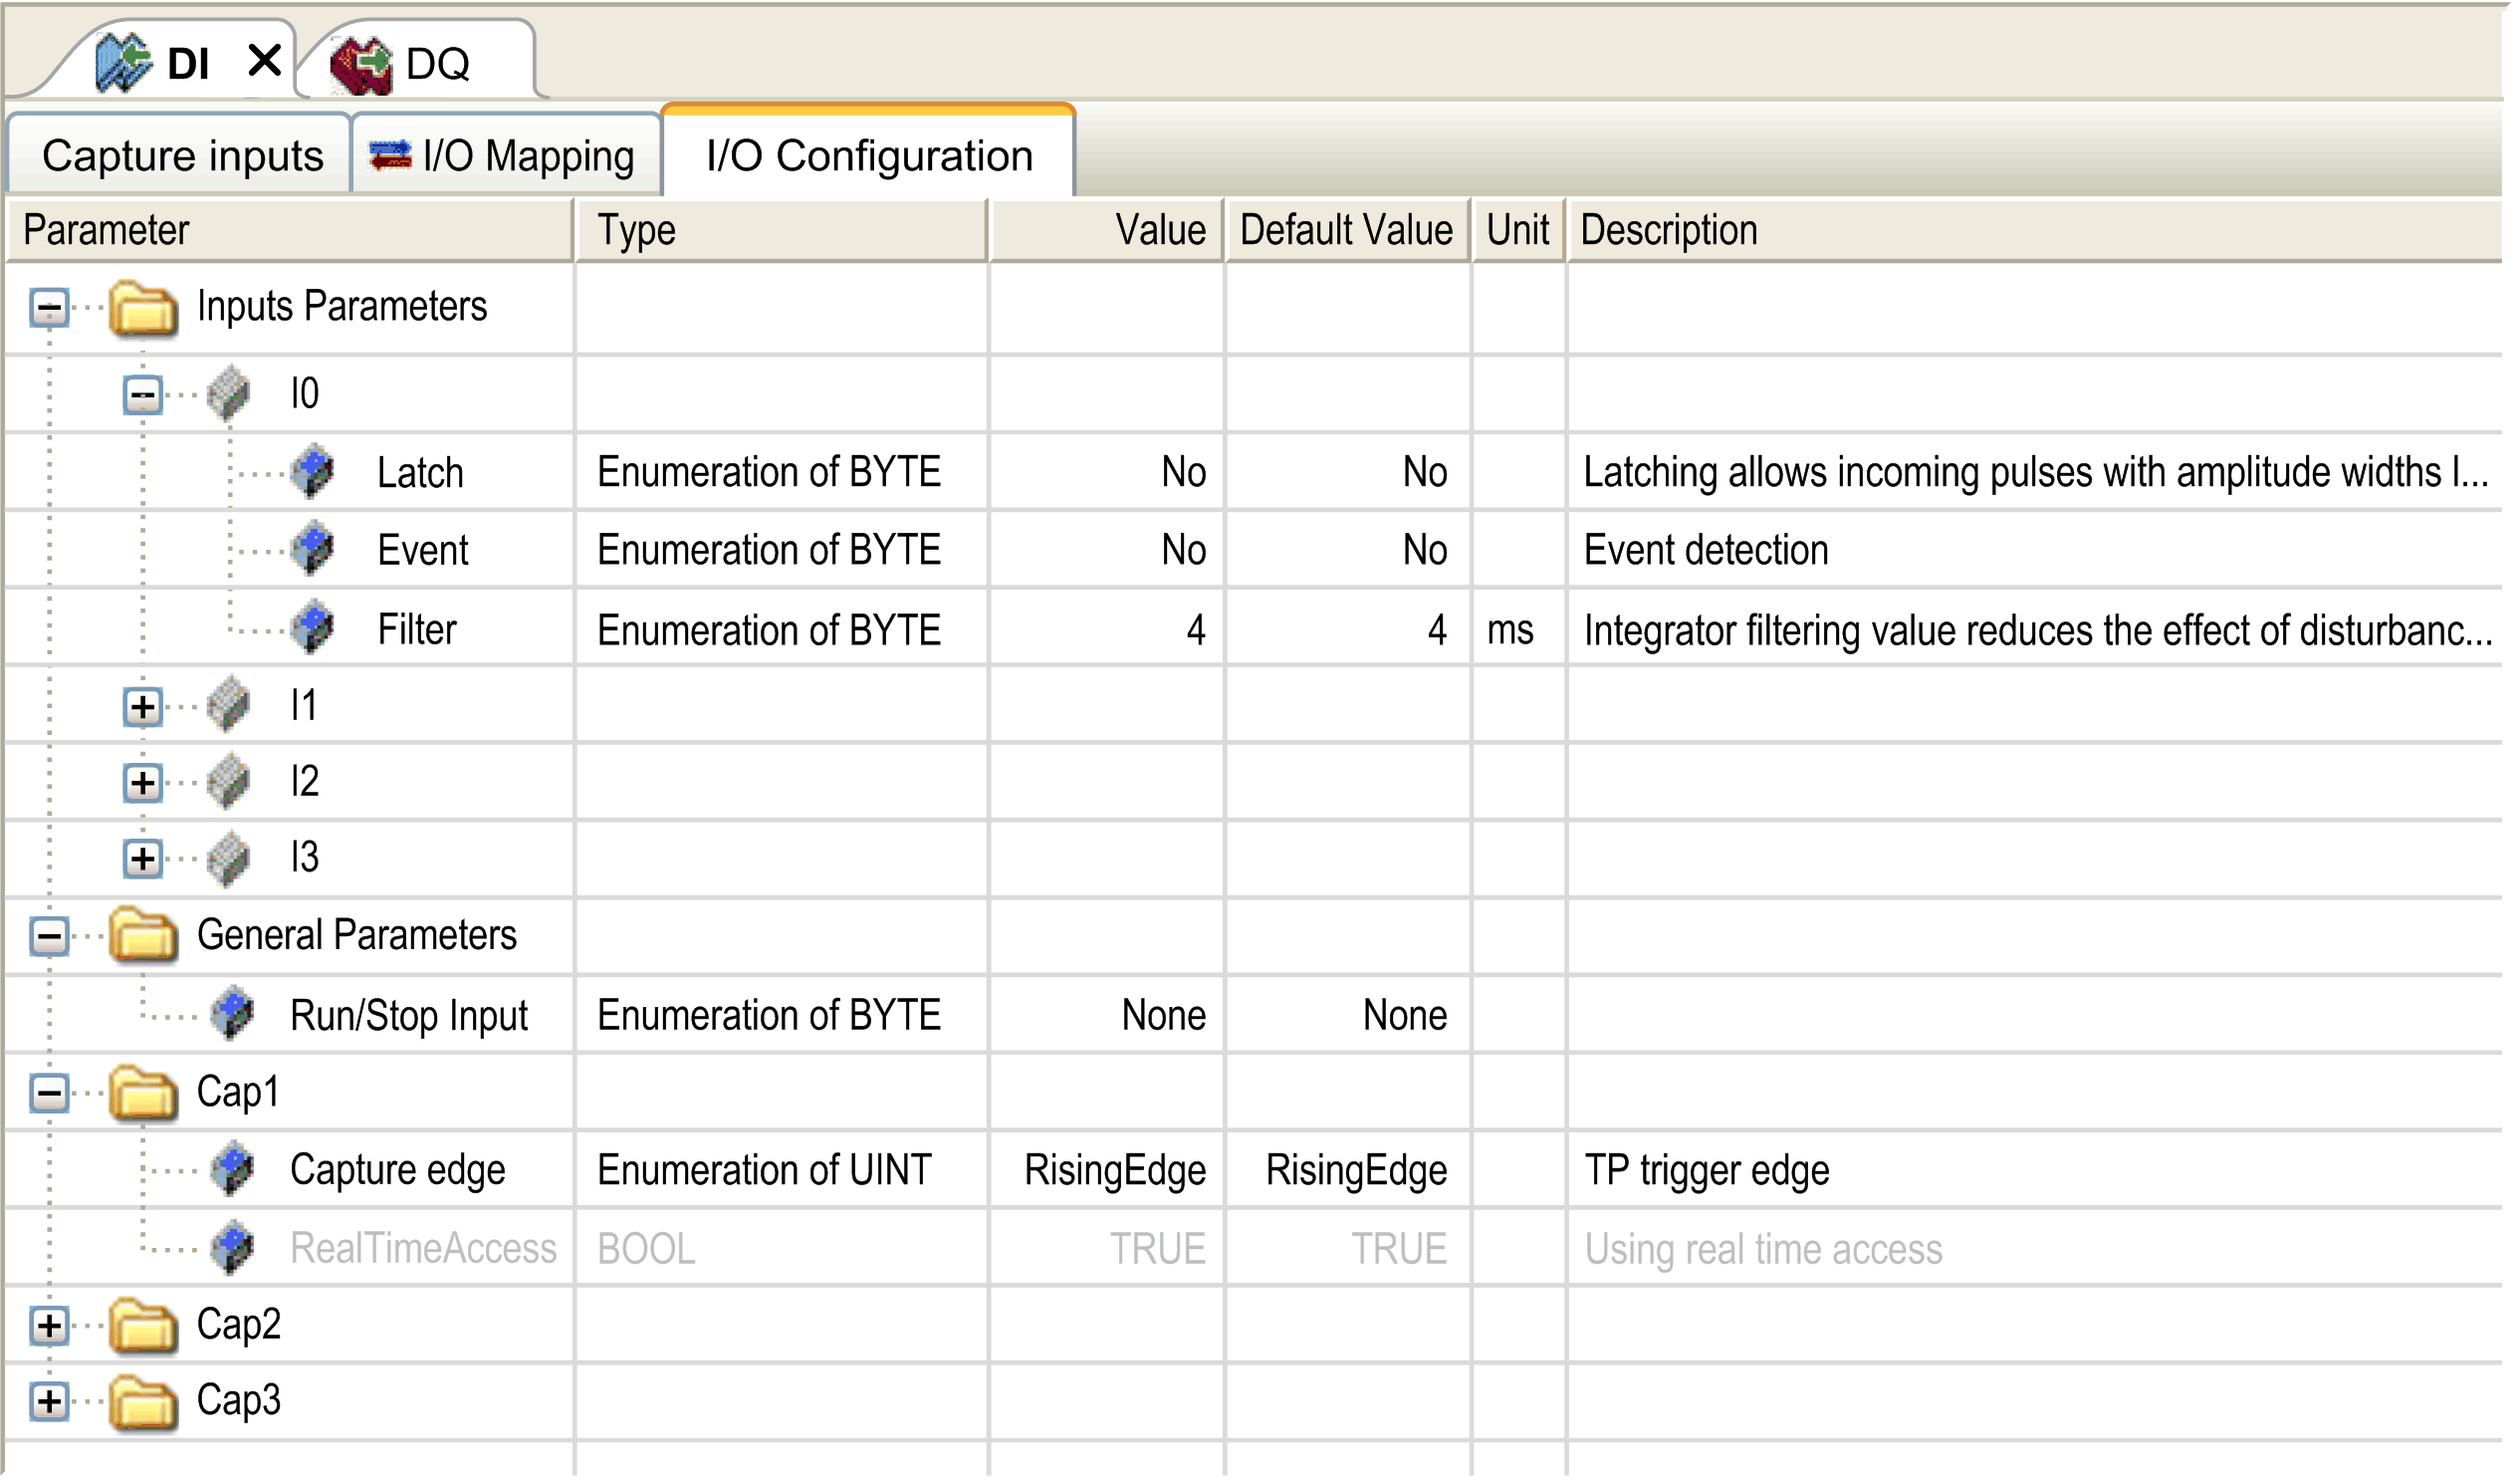Viewport: 2520px width, 1480px height.
Task: Click the I/O Mapping tab icon
Action: tap(390, 156)
